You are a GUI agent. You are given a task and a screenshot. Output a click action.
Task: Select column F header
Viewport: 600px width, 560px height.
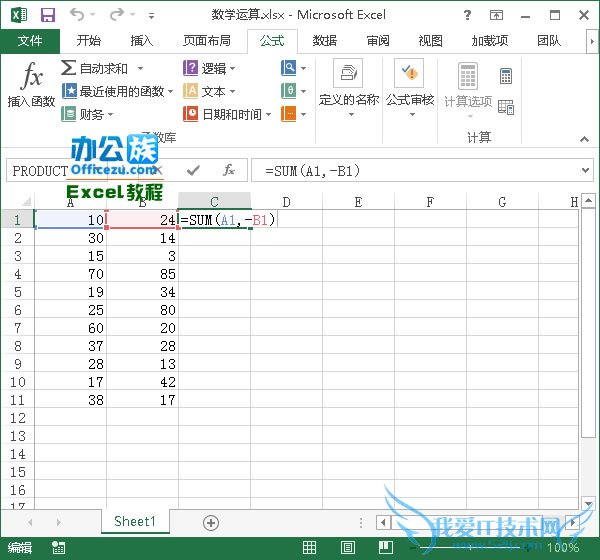[x=430, y=202]
